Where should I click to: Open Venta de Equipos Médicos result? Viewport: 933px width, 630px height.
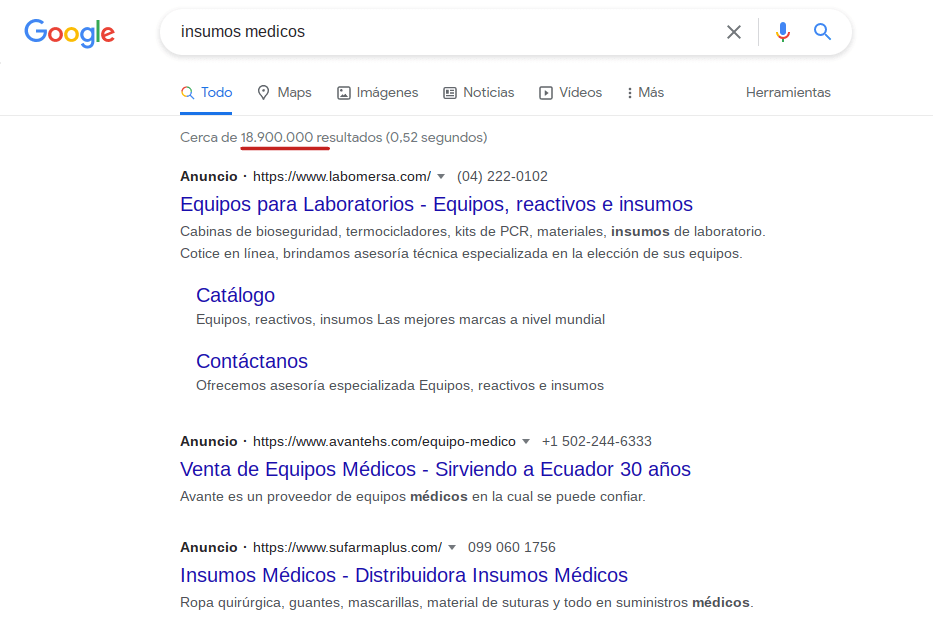435,469
